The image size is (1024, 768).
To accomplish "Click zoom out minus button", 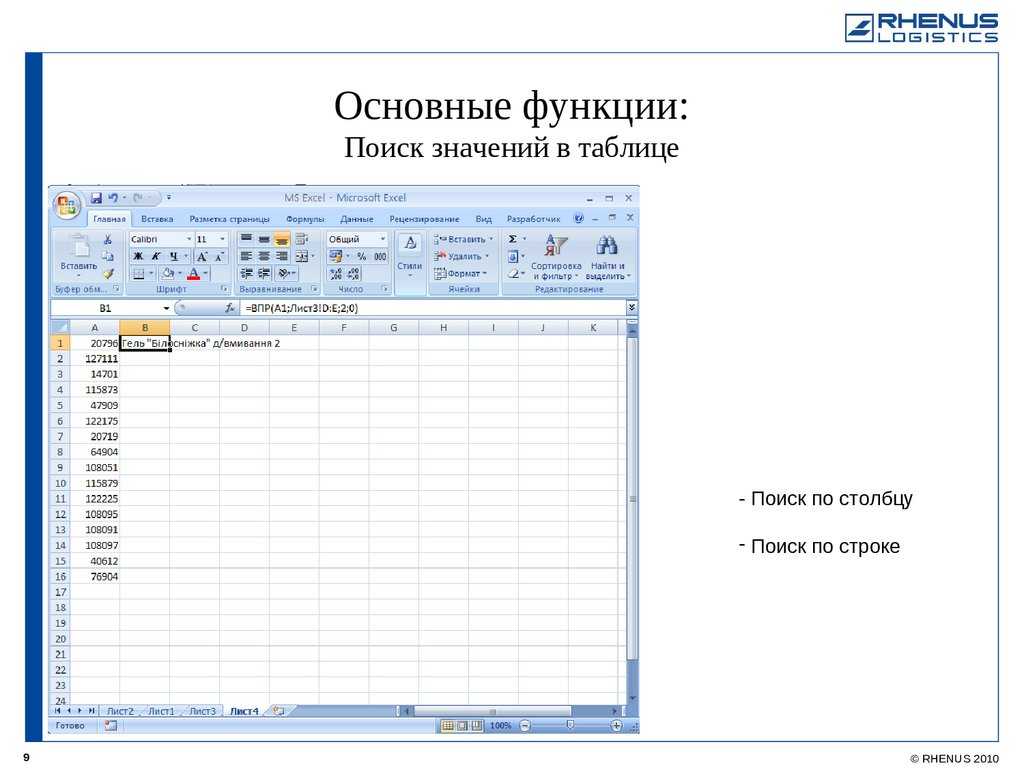I will pos(526,726).
